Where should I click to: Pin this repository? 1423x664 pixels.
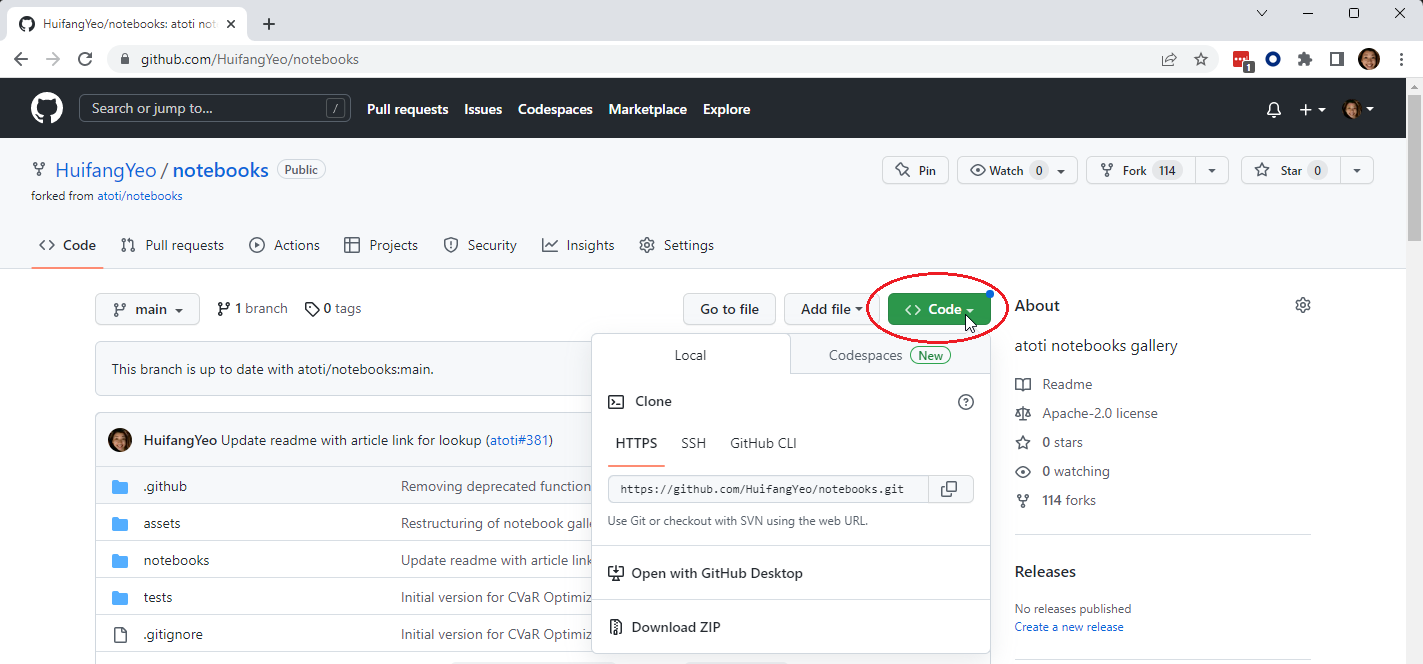pos(916,170)
